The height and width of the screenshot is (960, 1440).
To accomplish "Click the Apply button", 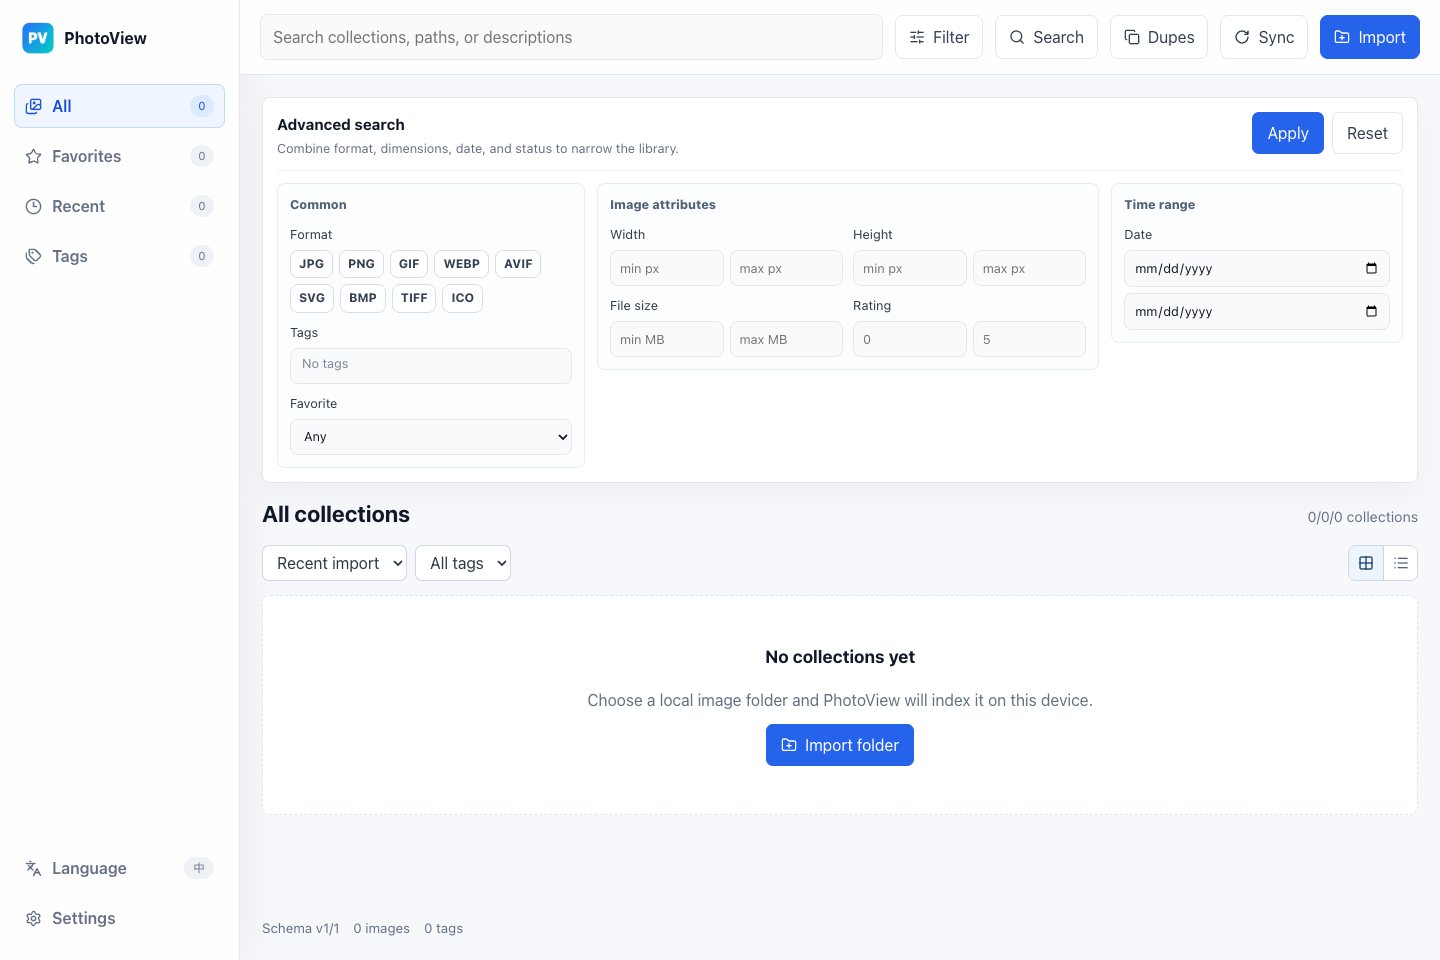I will (x=1288, y=133).
